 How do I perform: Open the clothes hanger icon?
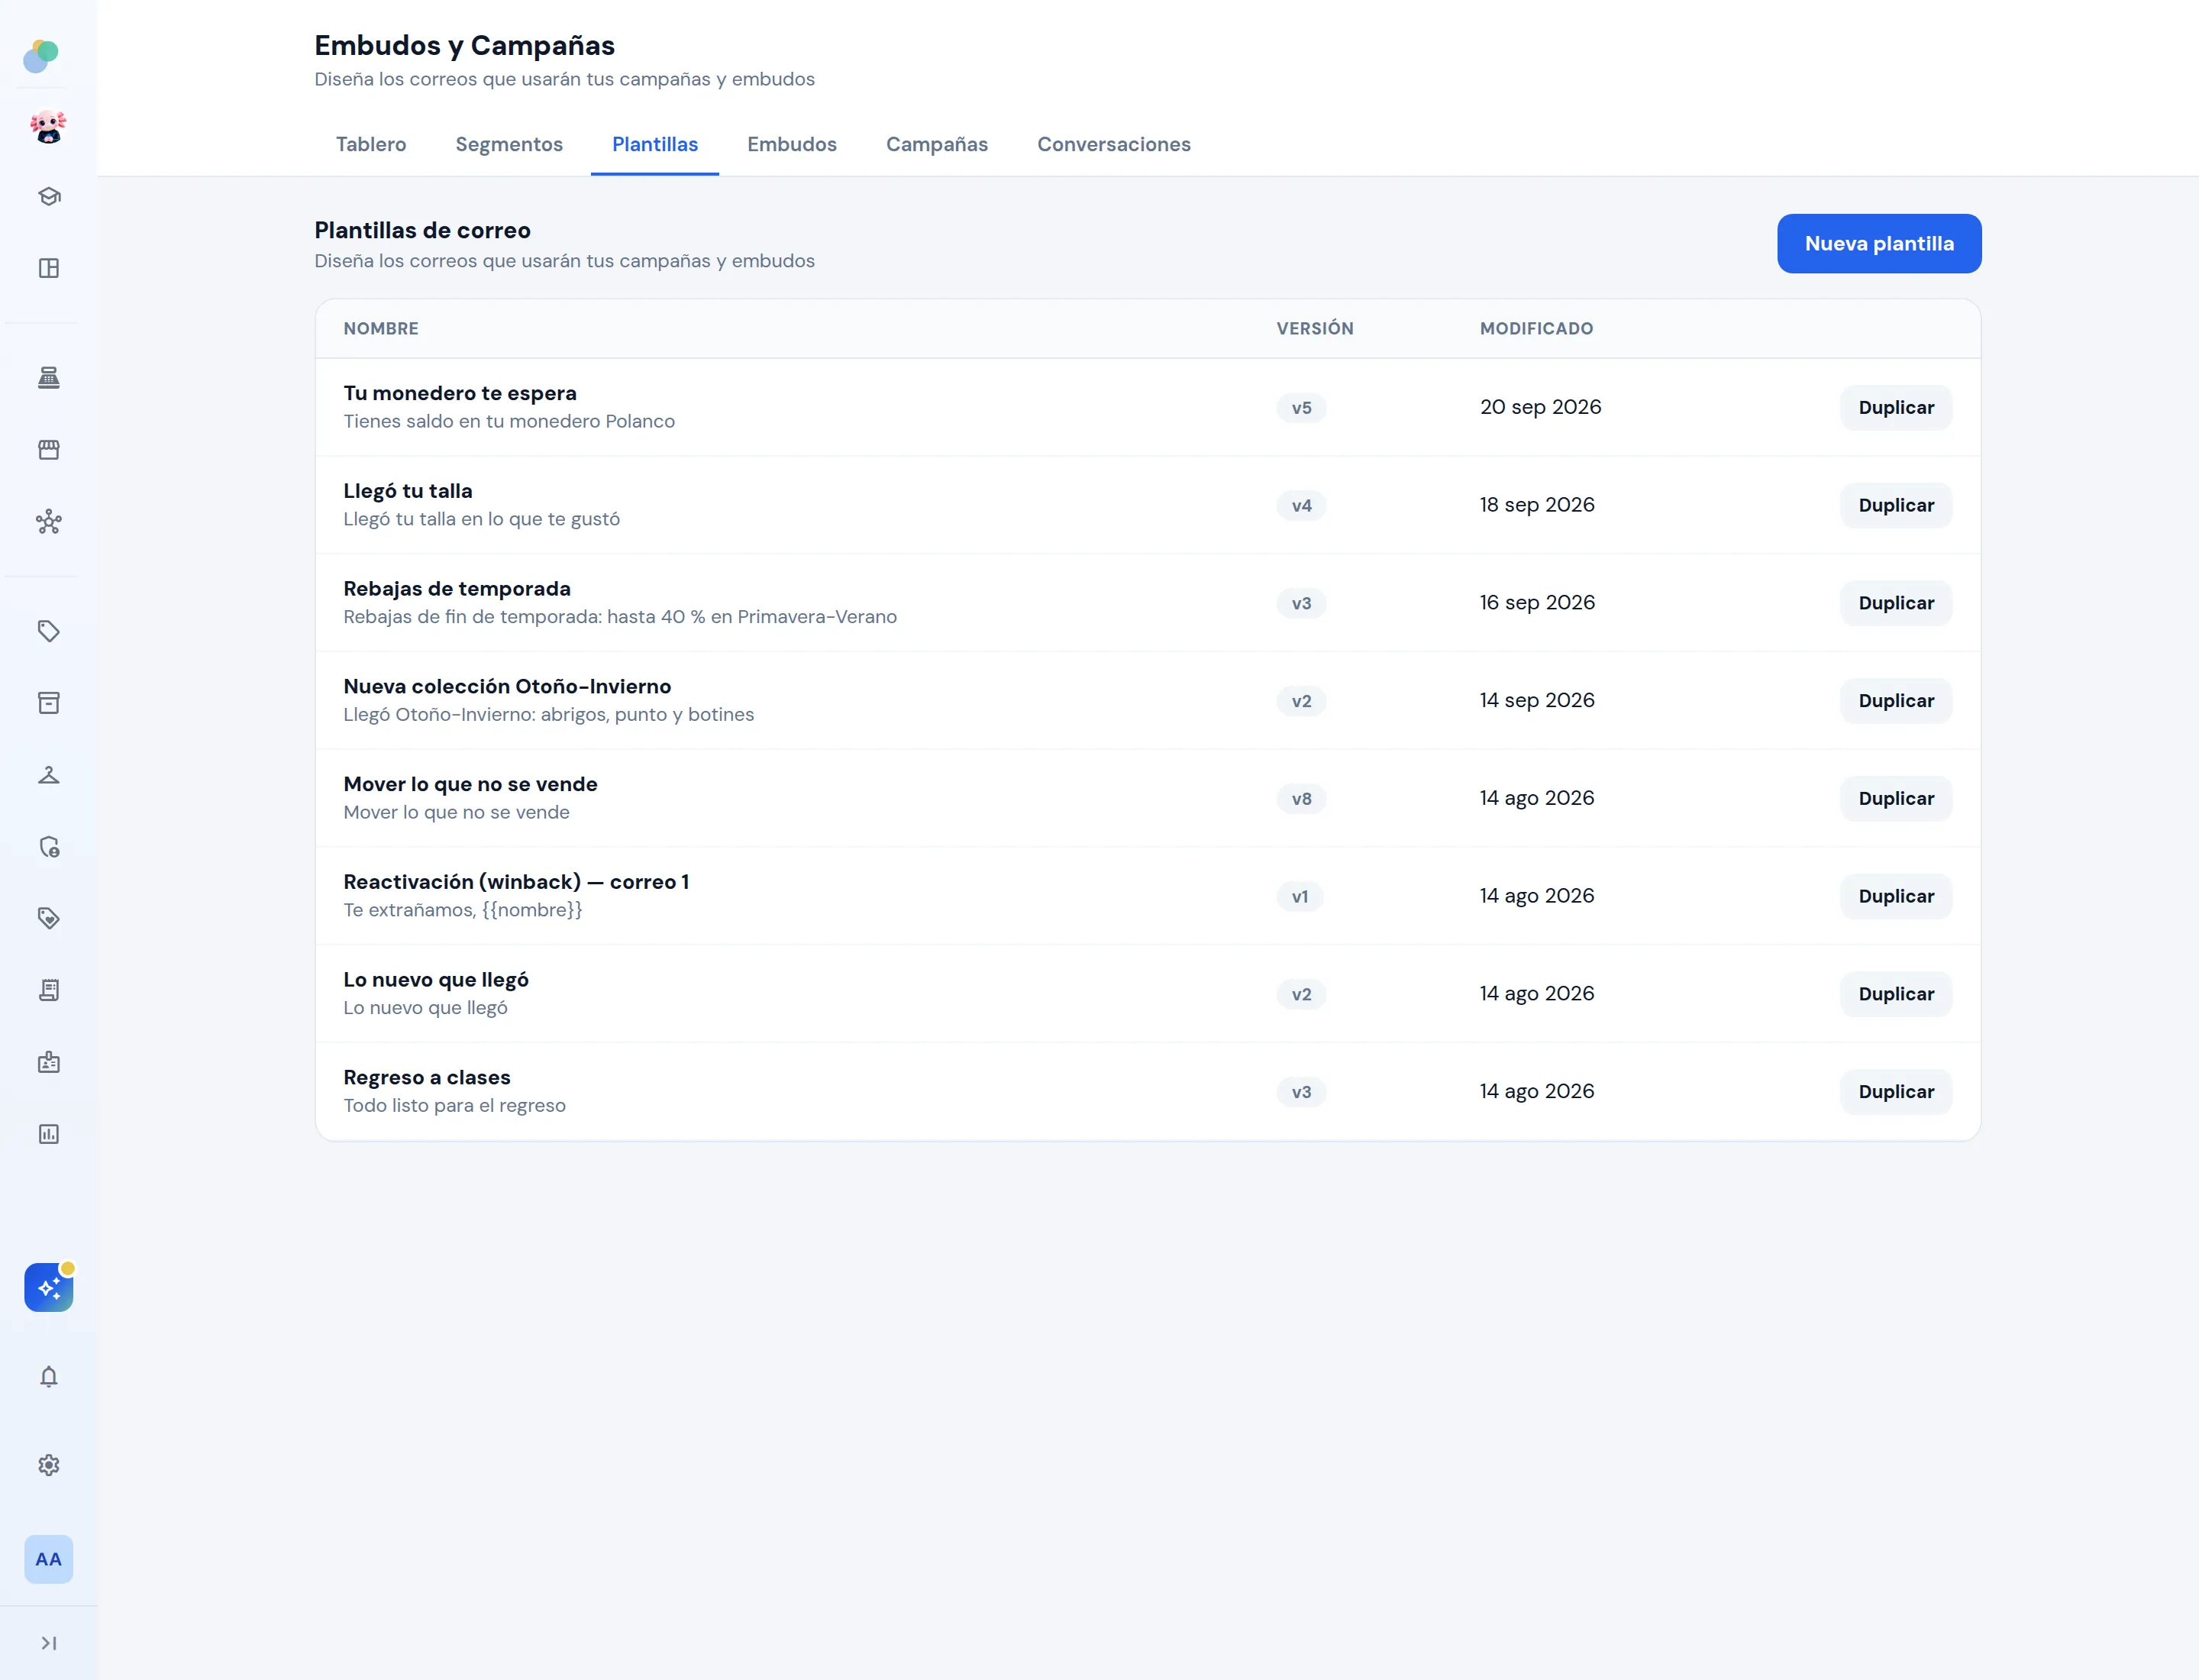(49, 775)
